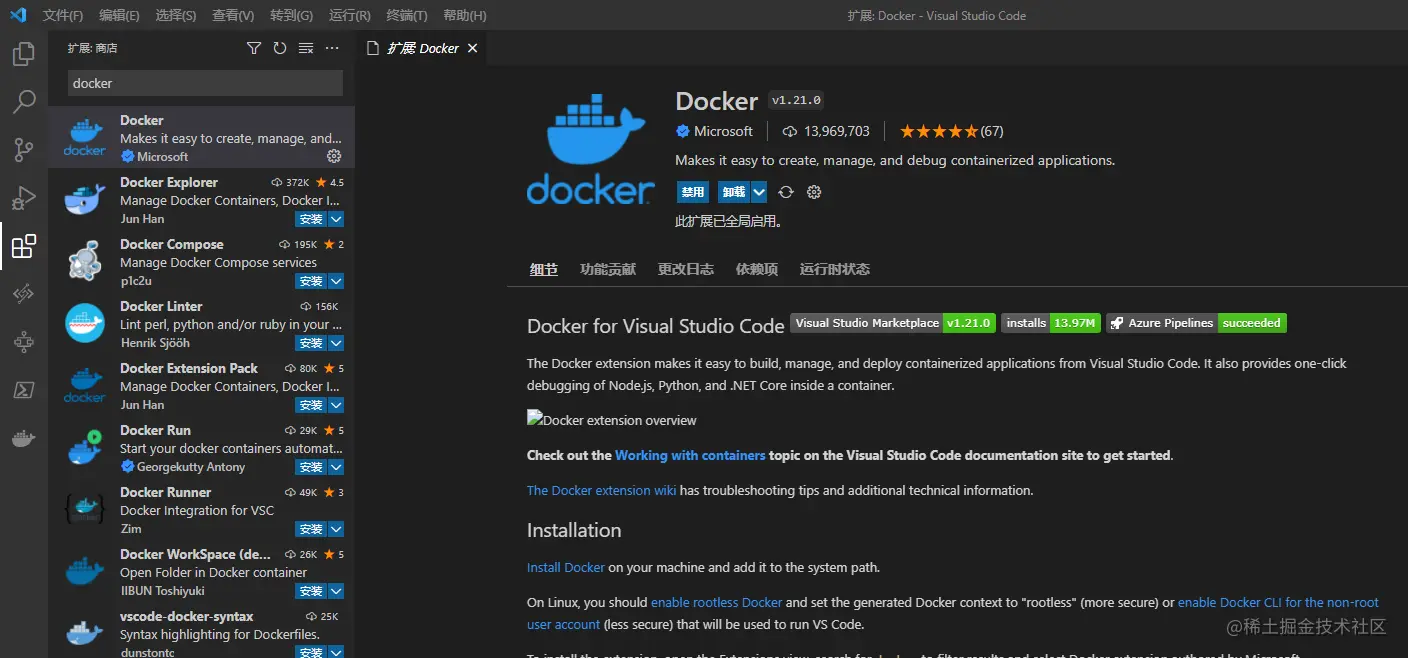Open the 运行(R) menu
Image resolution: width=1408 pixels, height=658 pixels.
(349, 15)
